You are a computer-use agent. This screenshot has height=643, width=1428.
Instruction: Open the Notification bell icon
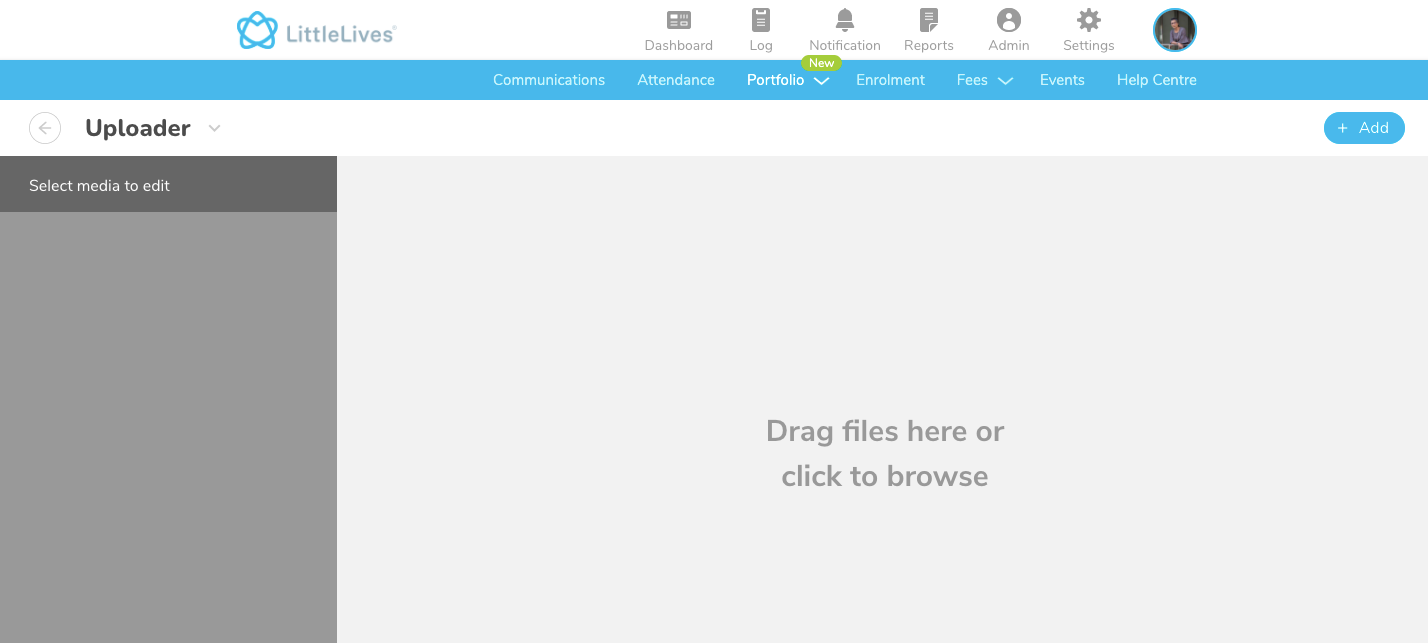coord(845,20)
